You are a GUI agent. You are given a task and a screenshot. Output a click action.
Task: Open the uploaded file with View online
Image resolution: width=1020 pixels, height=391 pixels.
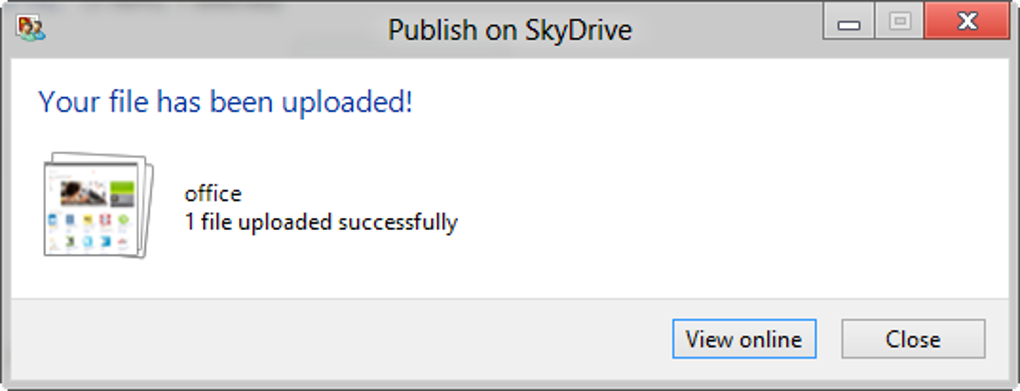744,339
